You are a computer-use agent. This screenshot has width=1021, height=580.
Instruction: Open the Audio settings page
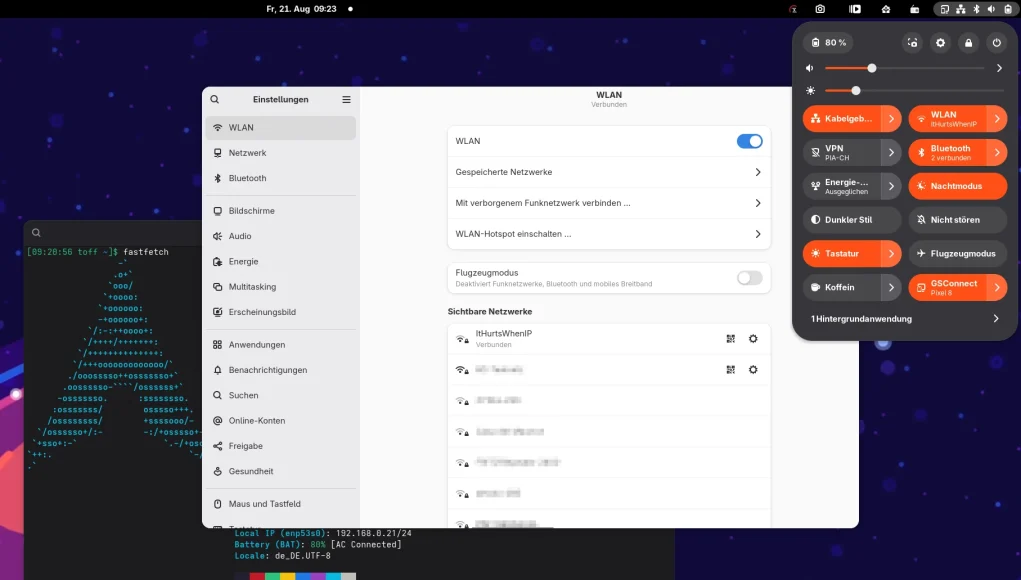coord(281,236)
